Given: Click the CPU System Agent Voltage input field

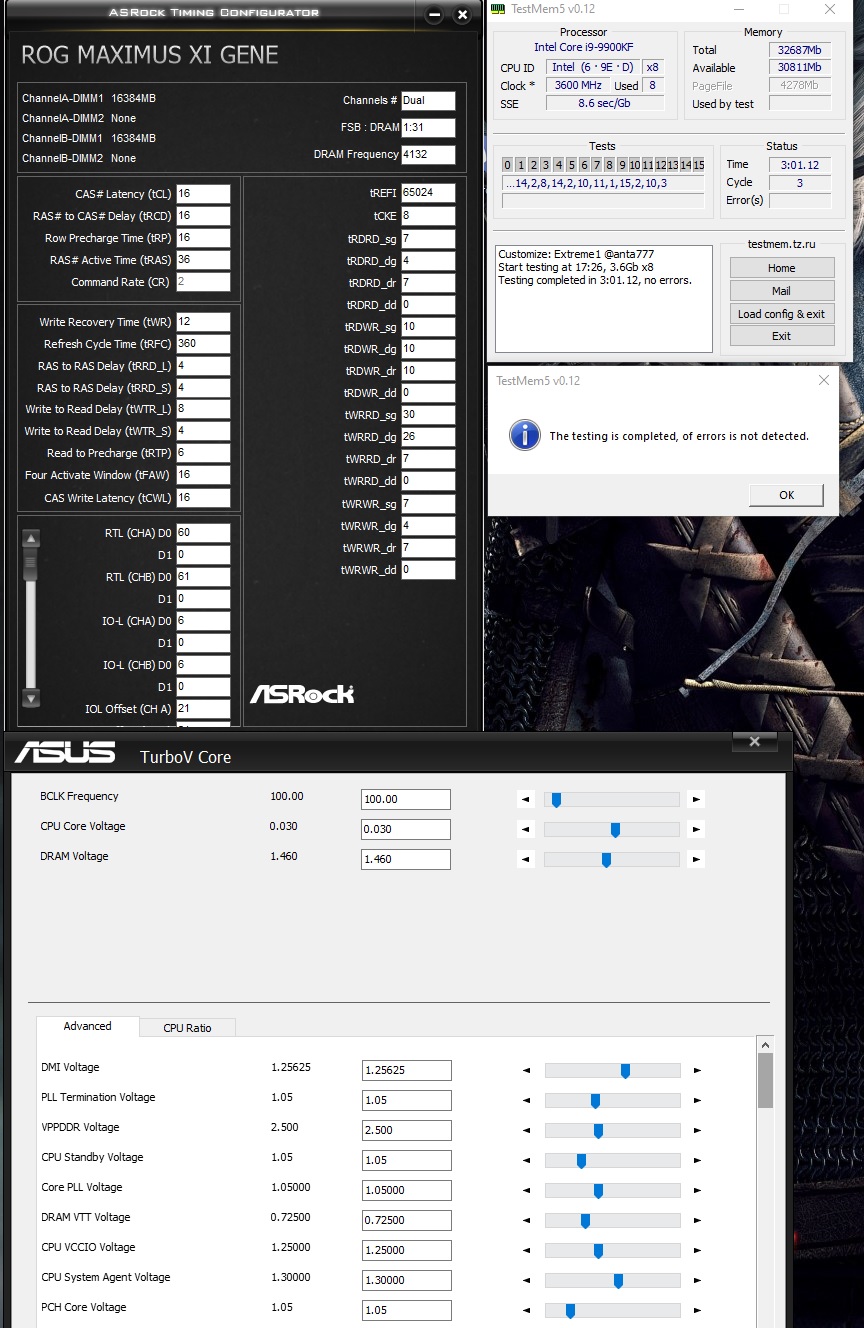Looking at the screenshot, I should 407,1280.
